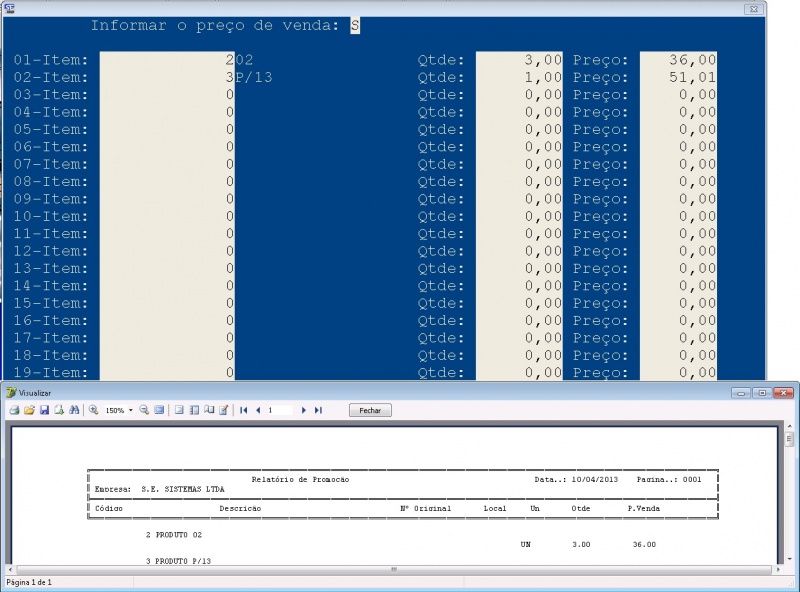The height and width of the screenshot is (592, 800).
Task: Click the binoculars search icon
Action: coord(73,410)
